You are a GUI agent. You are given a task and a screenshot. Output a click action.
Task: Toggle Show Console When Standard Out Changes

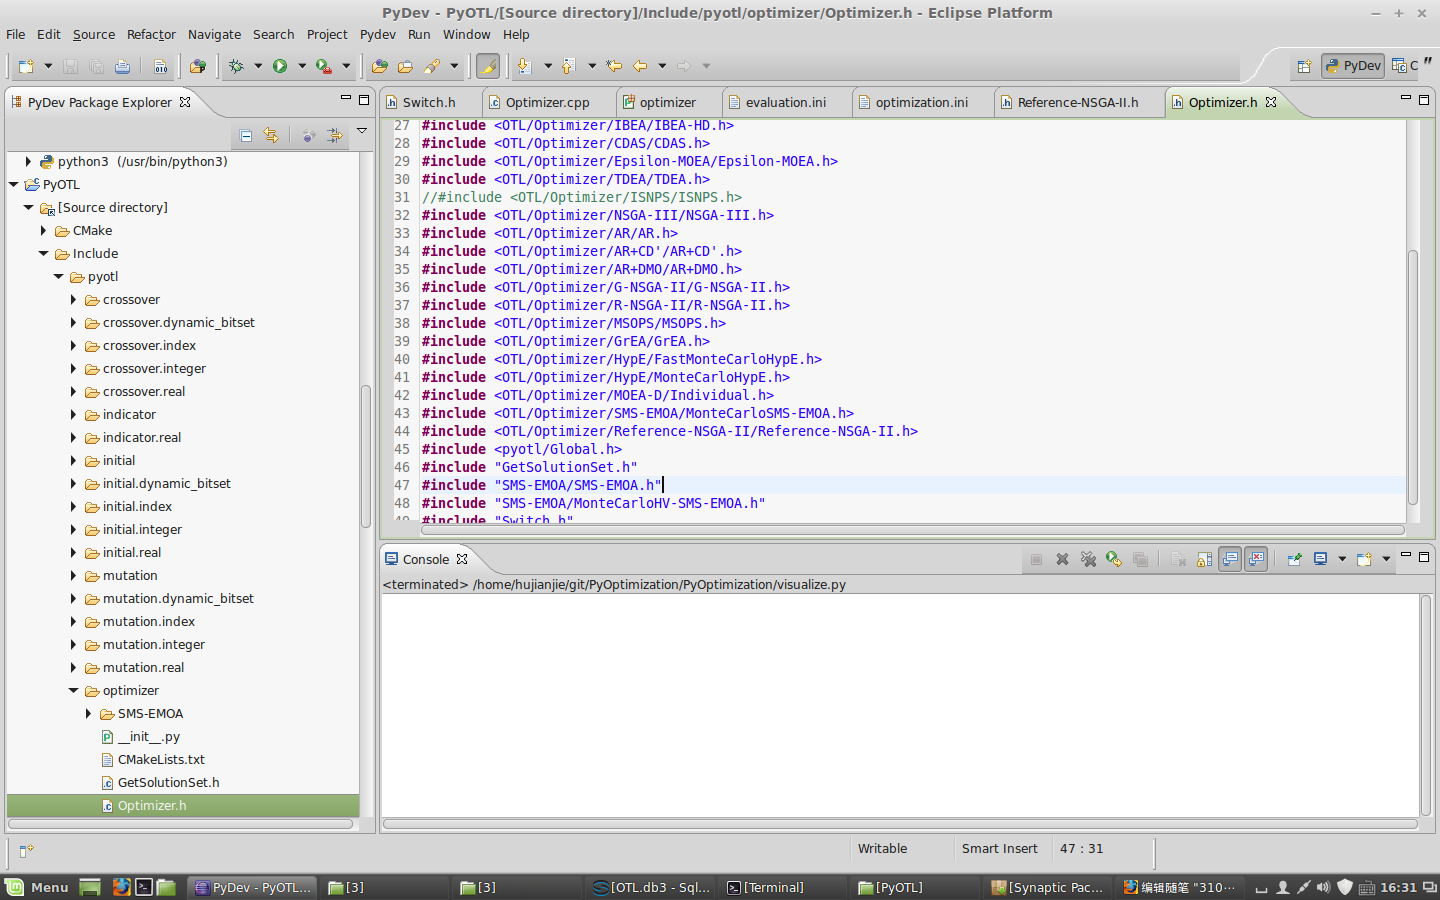pos(1230,559)
